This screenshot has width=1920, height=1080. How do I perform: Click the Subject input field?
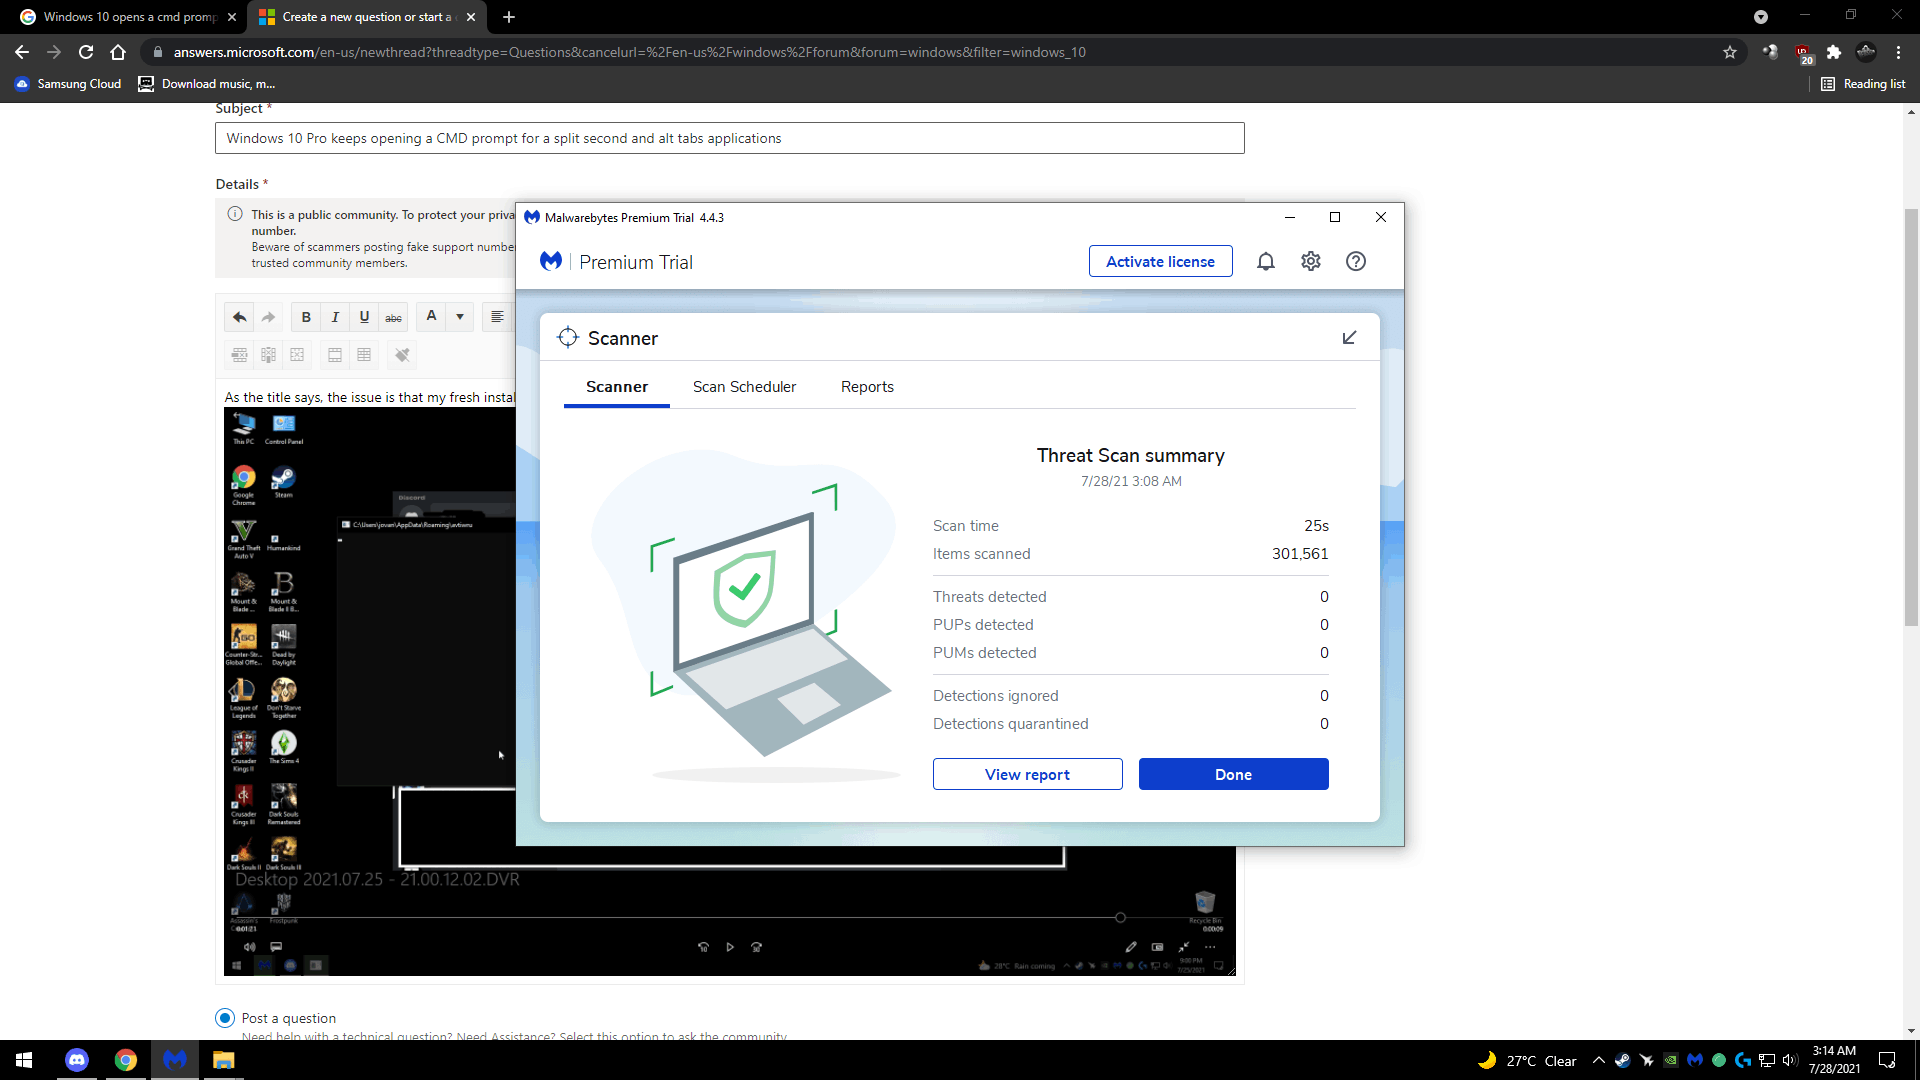[x=729, y=138]
